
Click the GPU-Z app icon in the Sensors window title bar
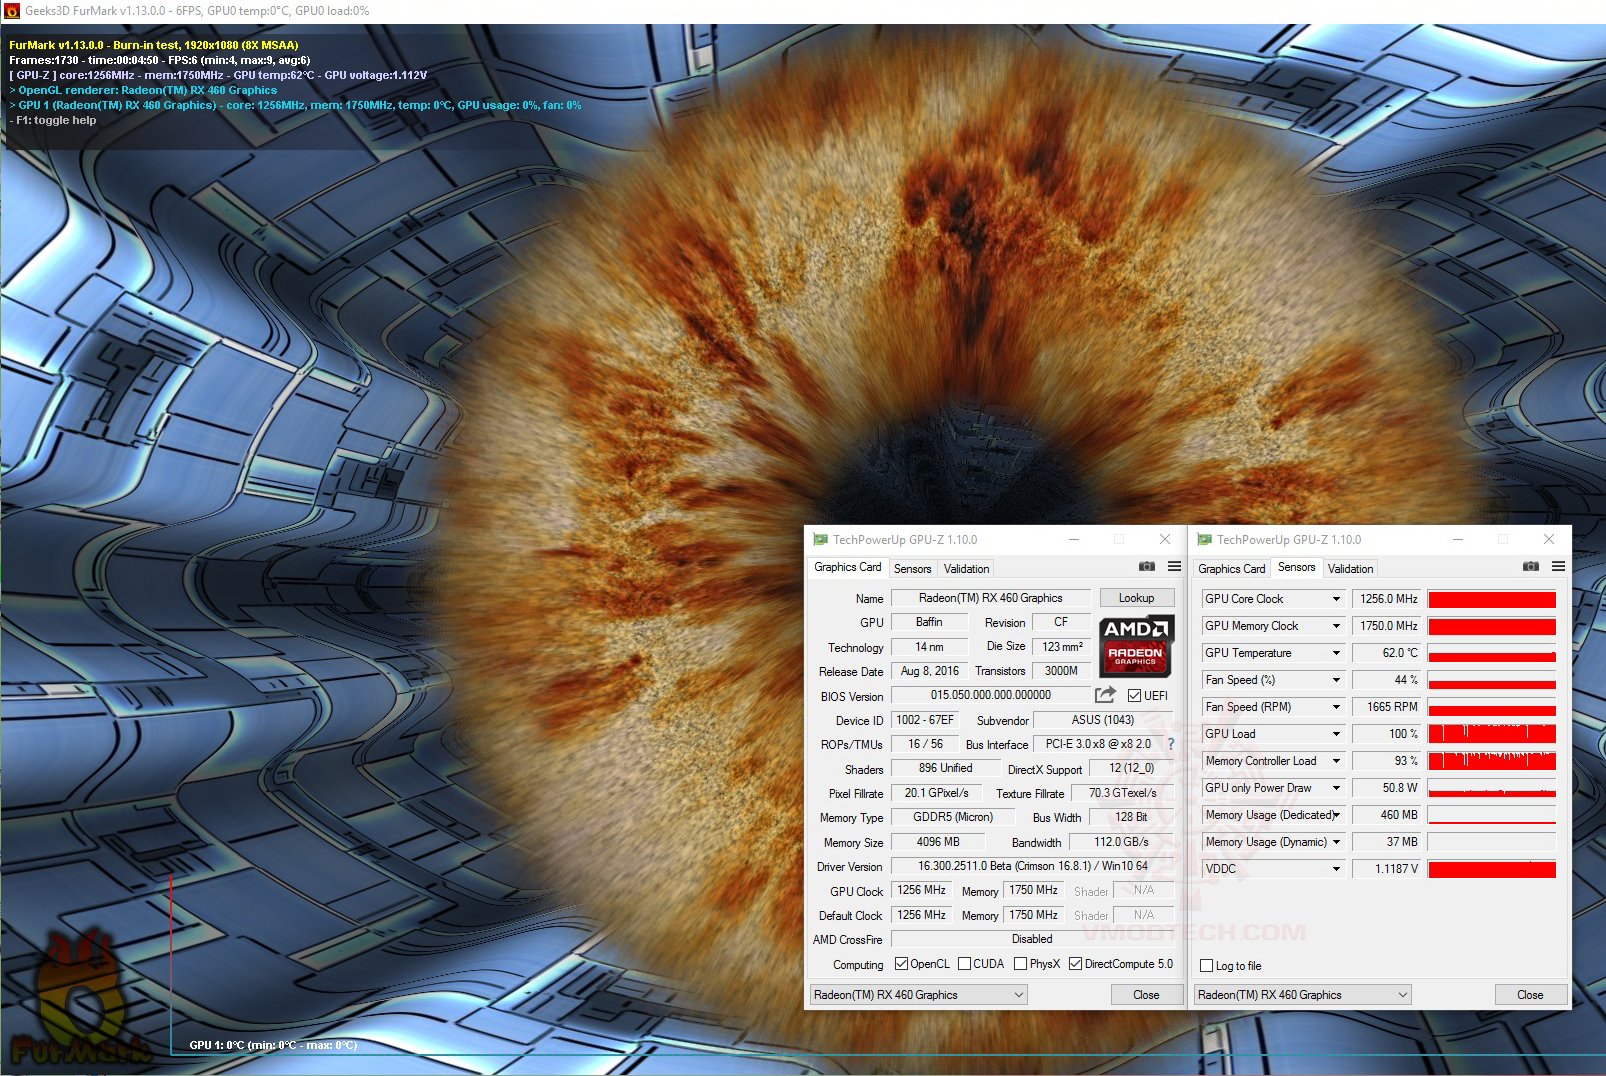(x=1205, y=540)
